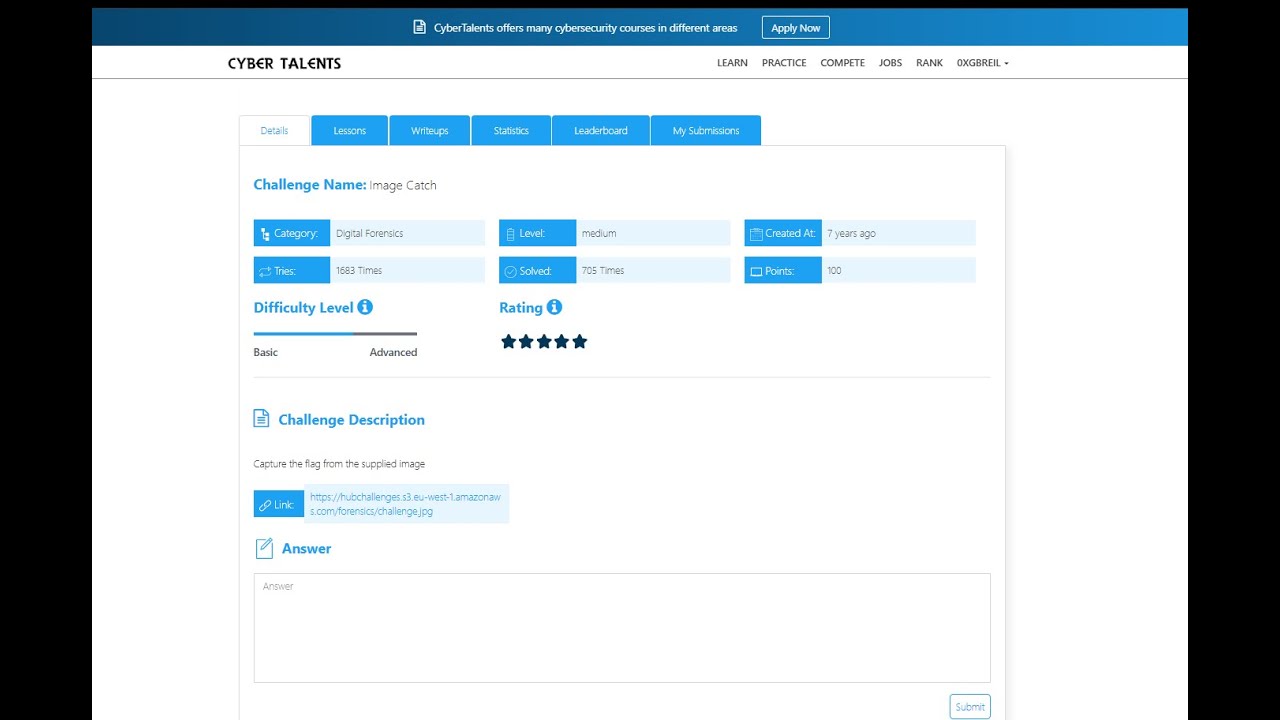Open JOBS in navigation

pos(890,63)
